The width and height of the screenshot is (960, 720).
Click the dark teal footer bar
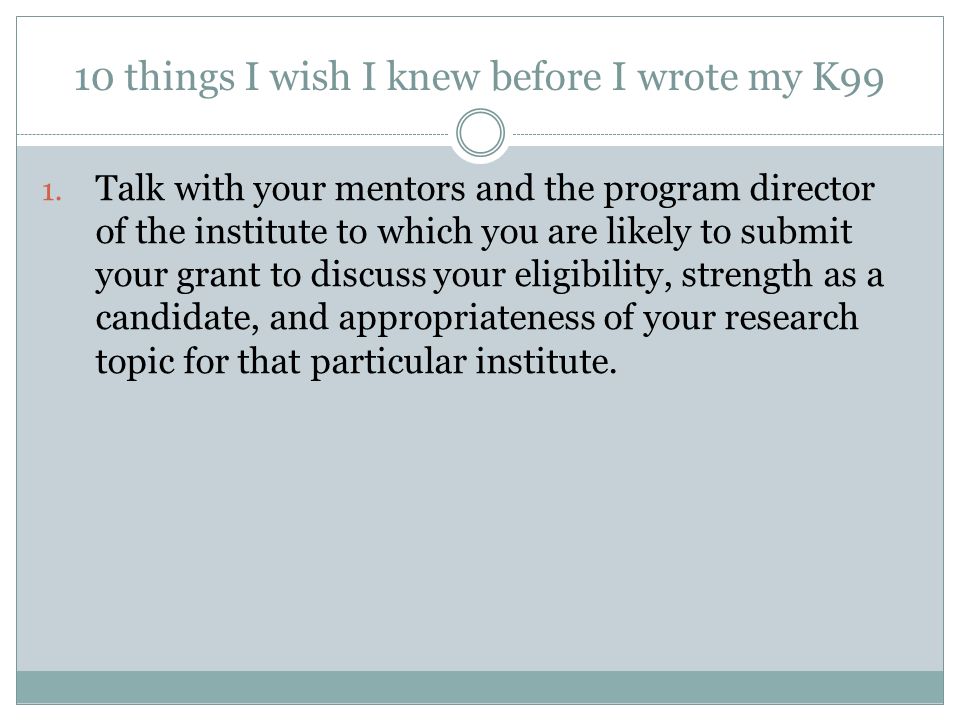pyautogui.click(x=480, y=687)
